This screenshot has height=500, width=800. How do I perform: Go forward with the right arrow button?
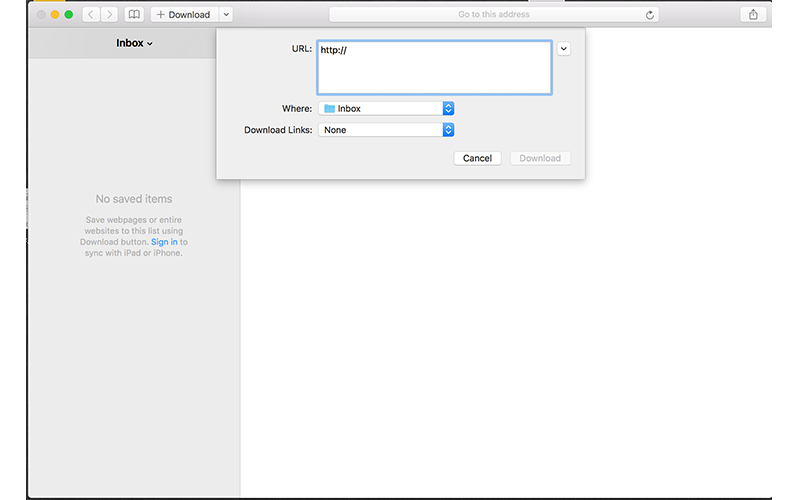click(109, 15)
